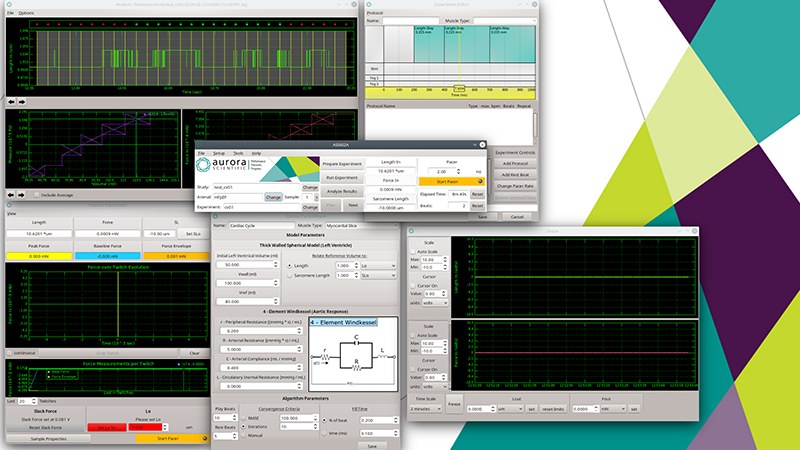800x450 pixels.
Task: Open the units dropdown for the Length In scope
Action: (435, 303)
